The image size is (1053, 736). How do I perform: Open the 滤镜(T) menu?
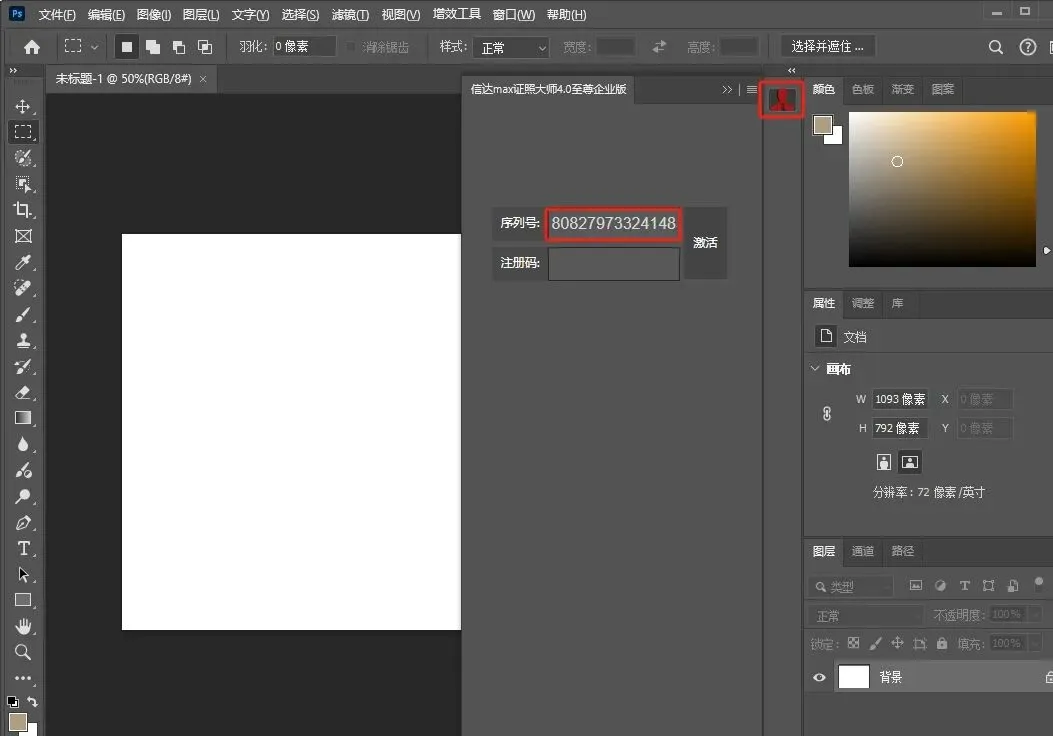(349, 15)
